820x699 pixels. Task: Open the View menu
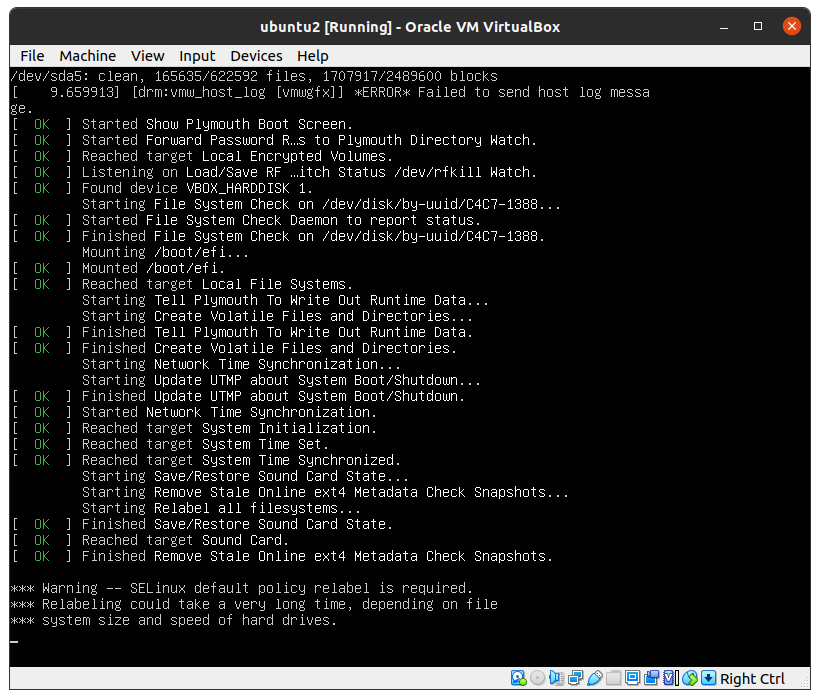(x=147, y=56)
